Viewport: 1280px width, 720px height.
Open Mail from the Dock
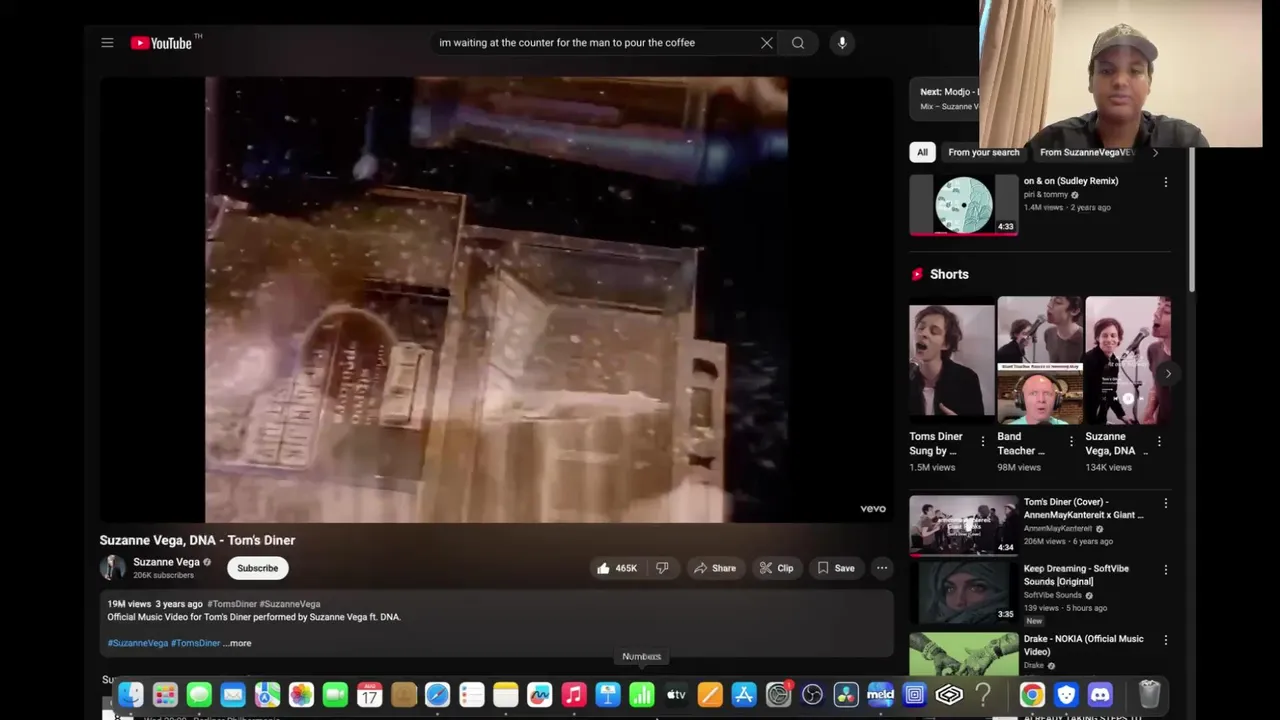[x=233, y=694]
